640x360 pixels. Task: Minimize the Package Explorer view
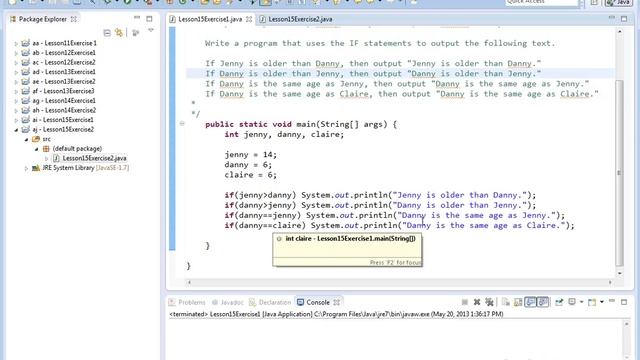(137, 18)
